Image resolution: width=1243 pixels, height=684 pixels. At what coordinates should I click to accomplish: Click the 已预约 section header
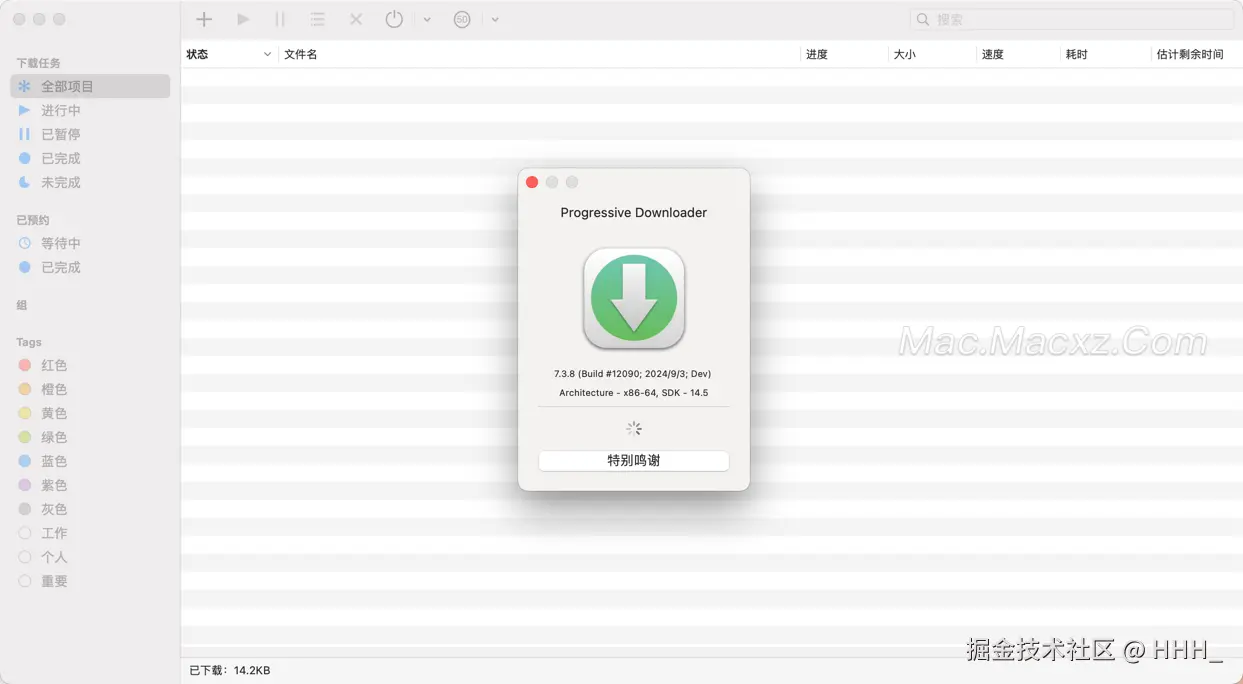(33, 220)
